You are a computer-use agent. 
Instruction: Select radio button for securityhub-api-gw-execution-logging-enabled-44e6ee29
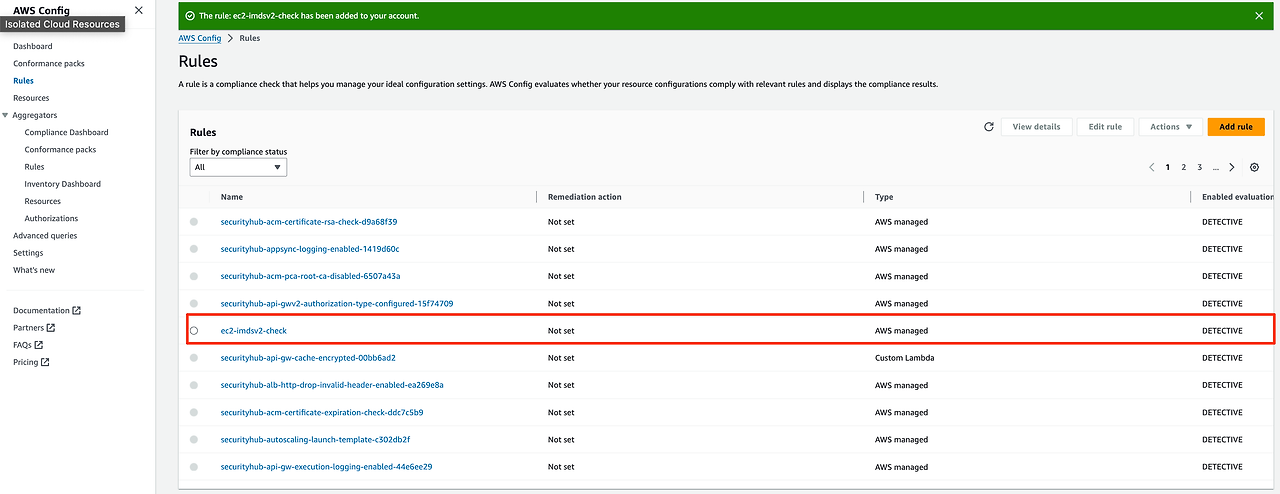point(194,467)
